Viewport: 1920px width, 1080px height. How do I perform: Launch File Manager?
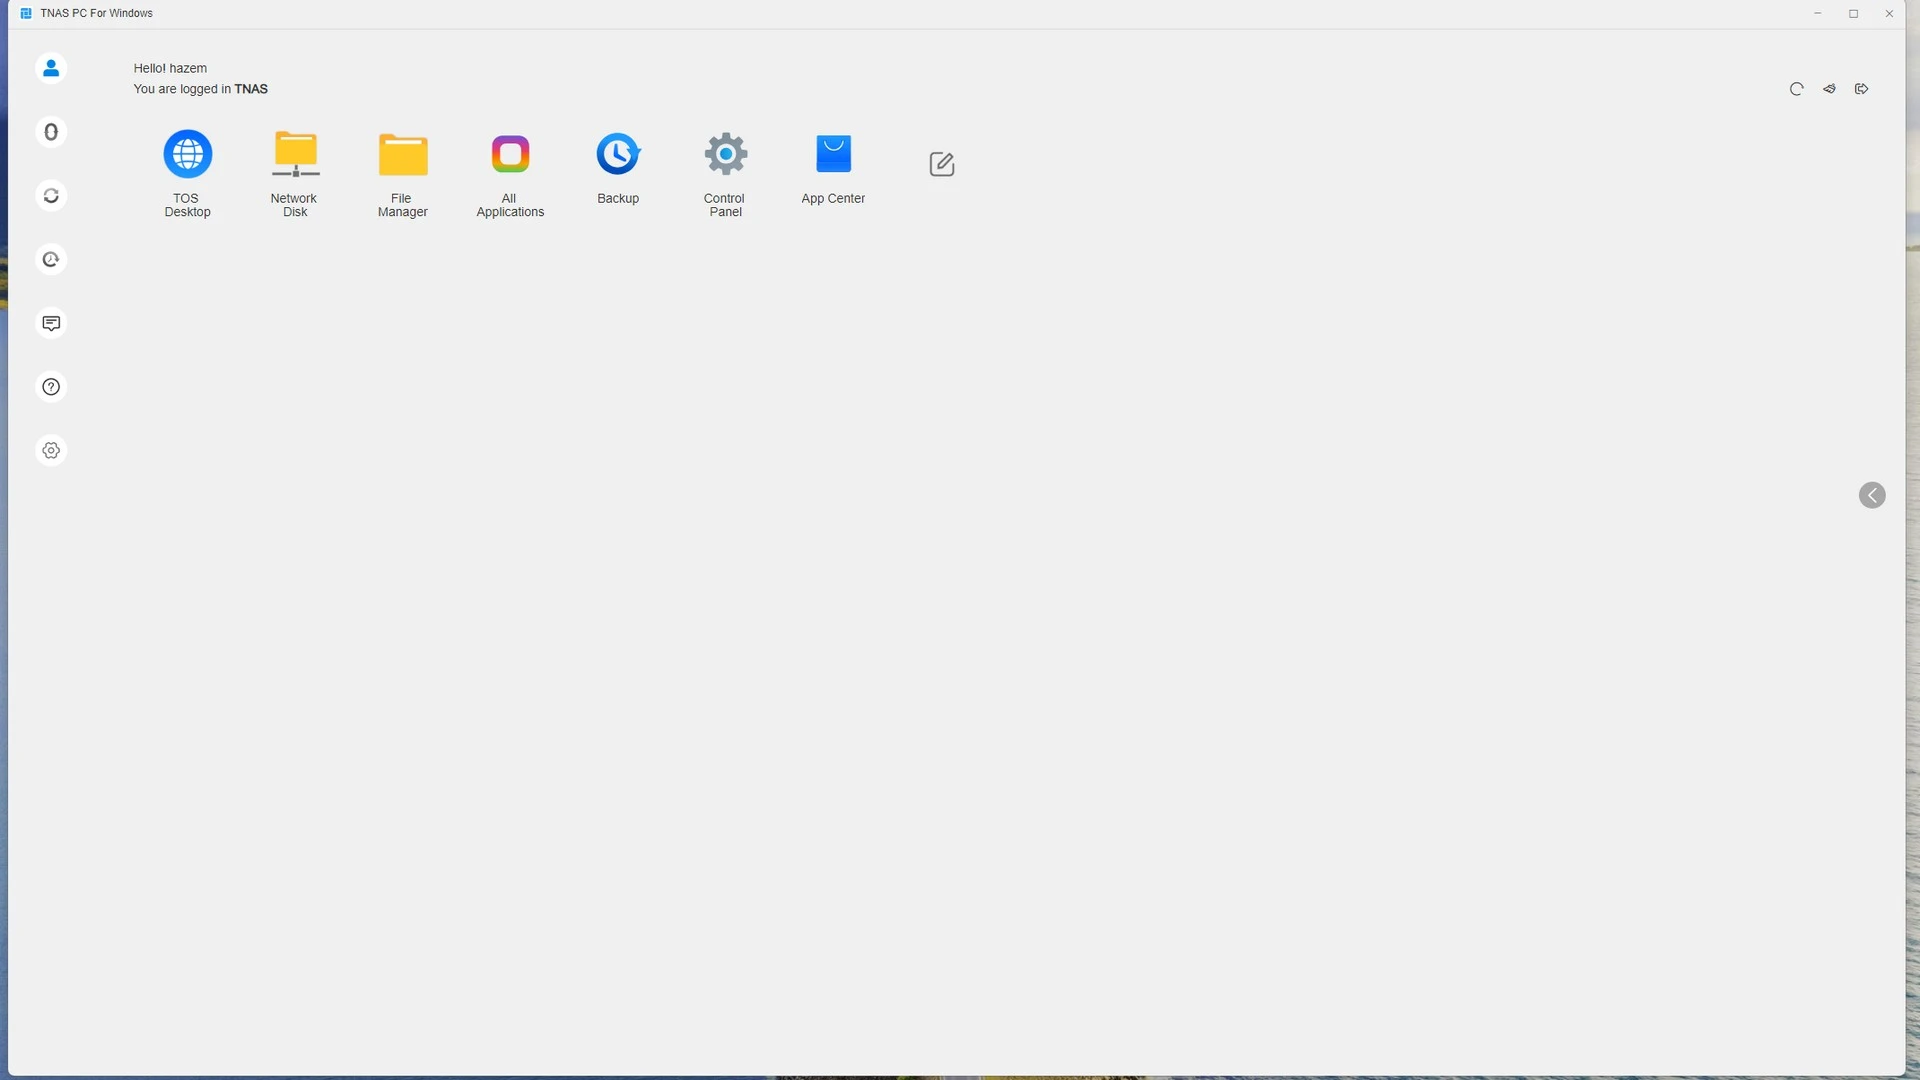(403, 155)
